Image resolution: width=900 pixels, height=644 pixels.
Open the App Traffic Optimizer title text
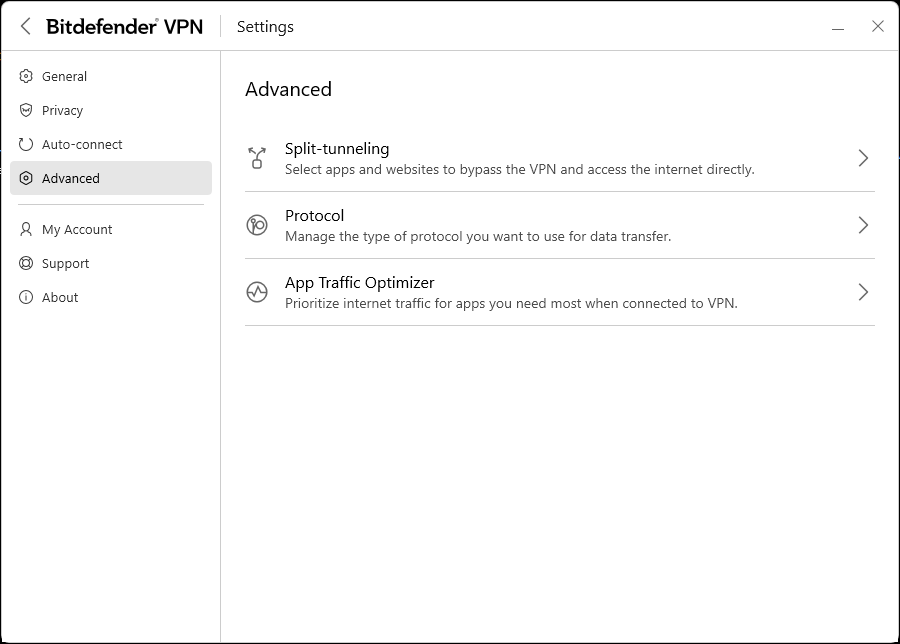359,283
